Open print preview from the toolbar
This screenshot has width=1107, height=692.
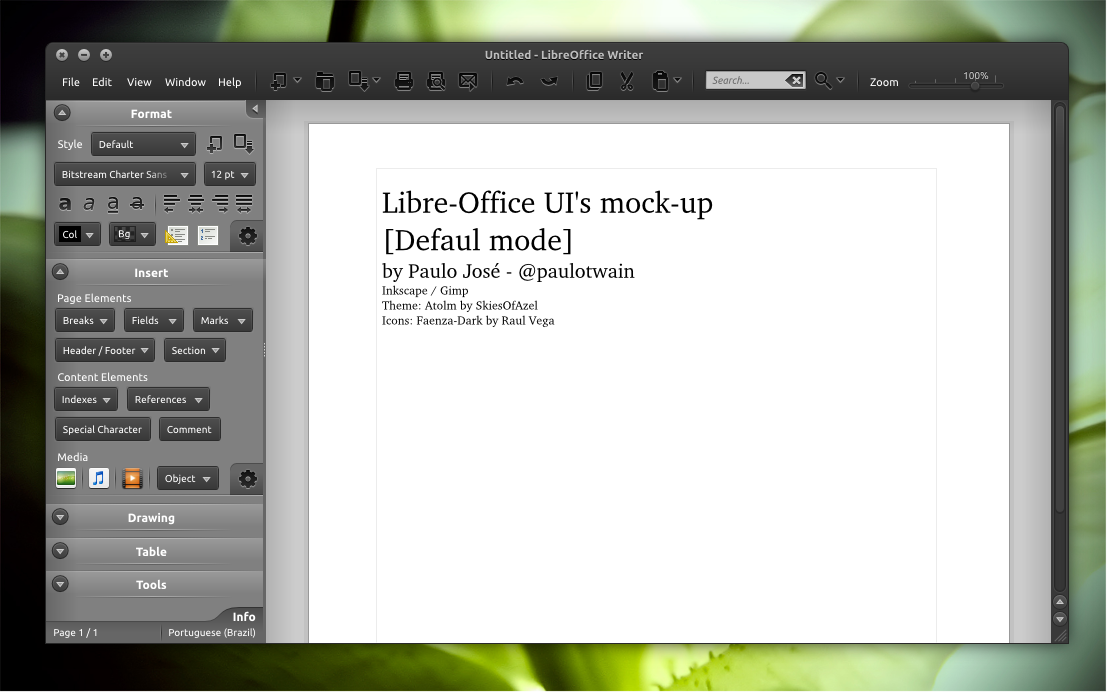click(x=436, y=81)
